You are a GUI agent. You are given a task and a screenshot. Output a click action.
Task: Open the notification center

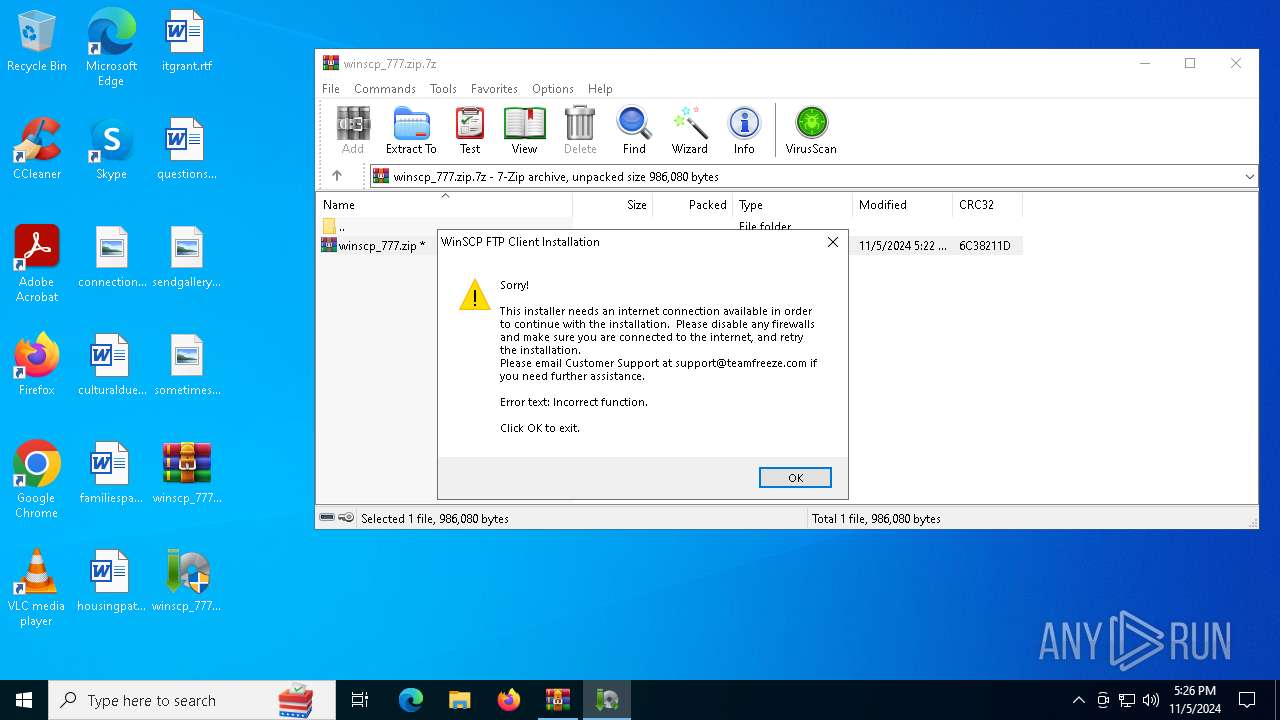1247,700
